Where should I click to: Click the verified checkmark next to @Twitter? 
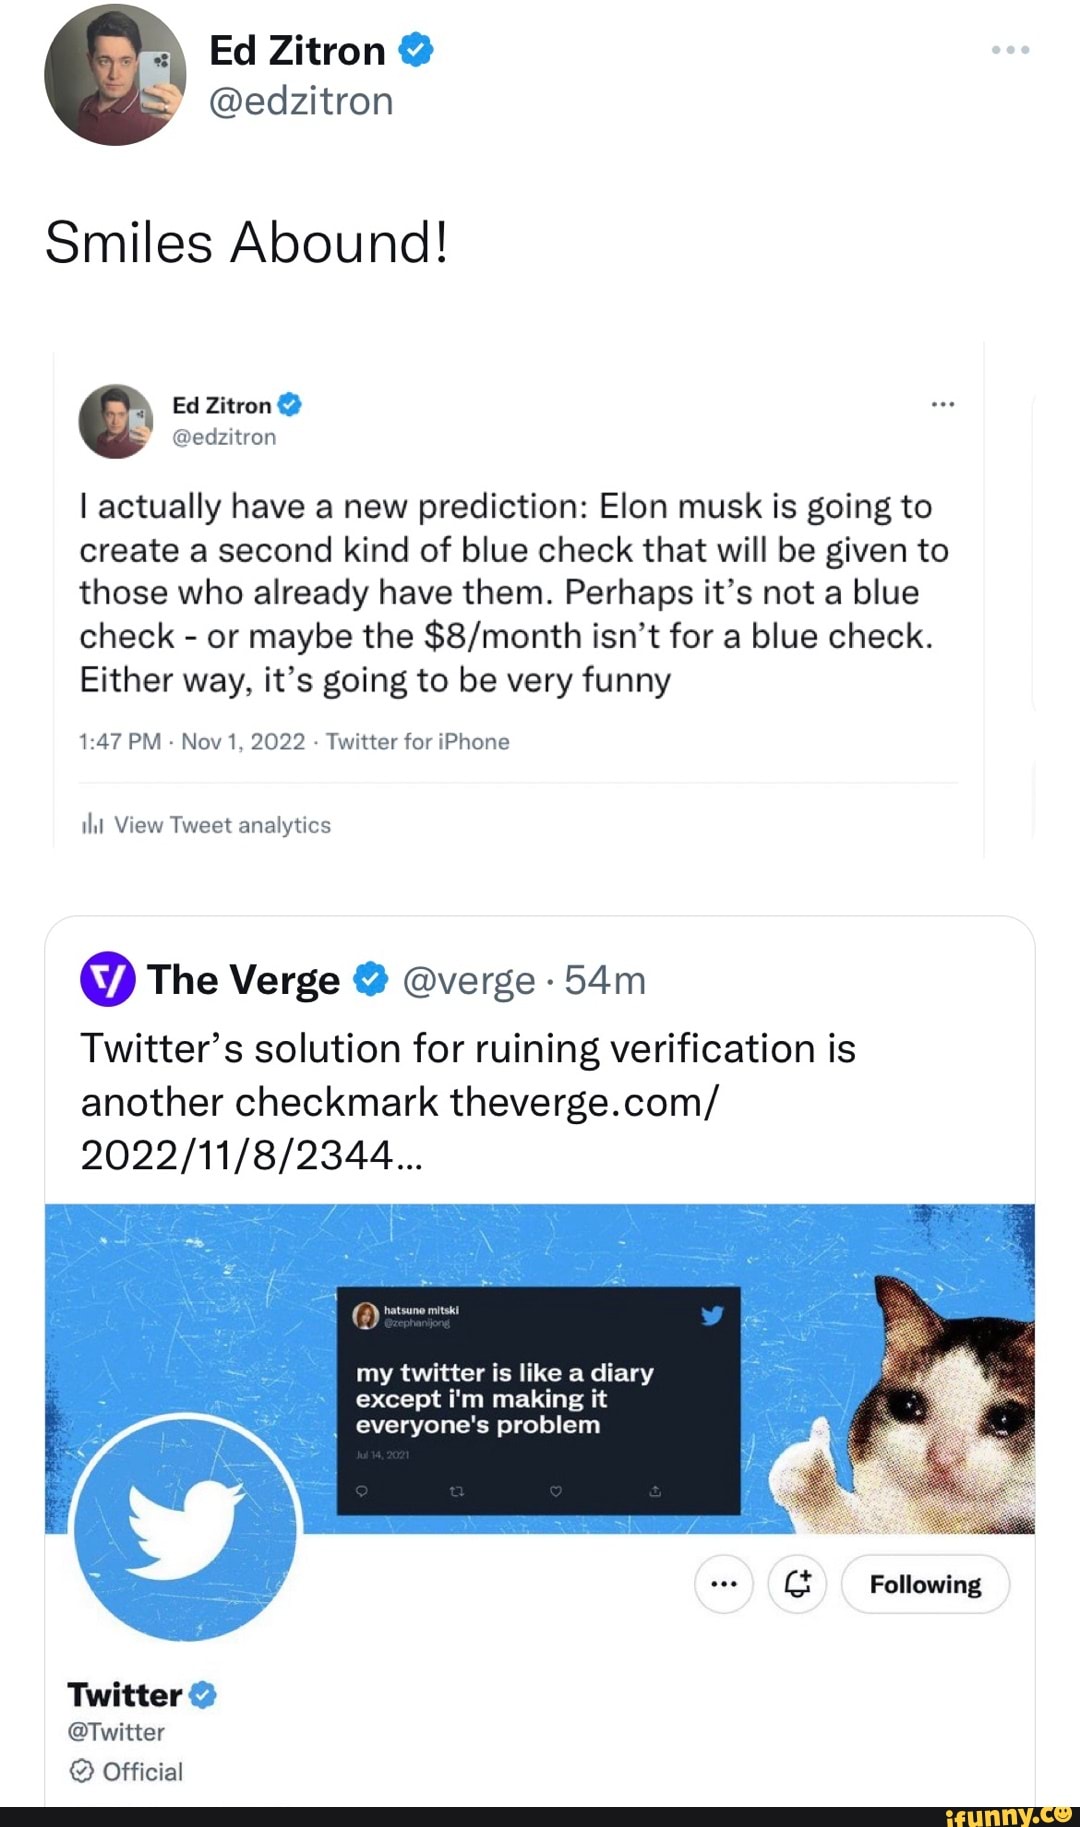click(x=202, y=1694)
